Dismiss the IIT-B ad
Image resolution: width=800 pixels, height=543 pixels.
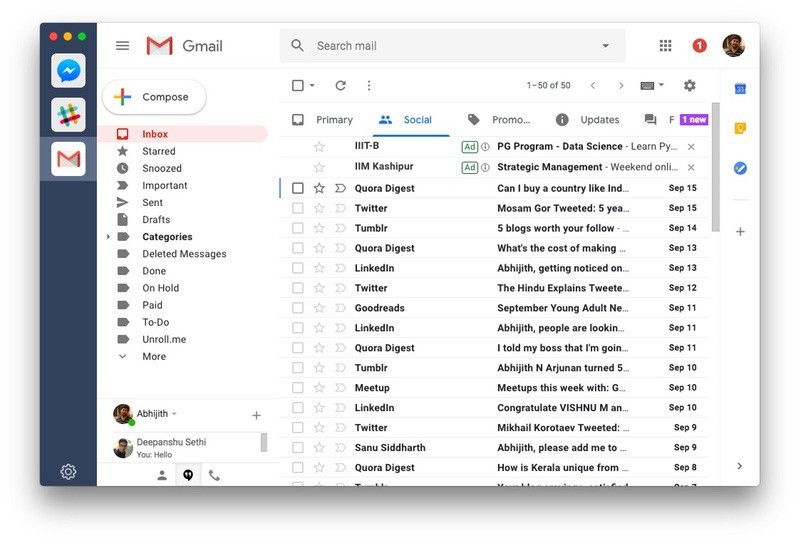click(x=691, y=147)
